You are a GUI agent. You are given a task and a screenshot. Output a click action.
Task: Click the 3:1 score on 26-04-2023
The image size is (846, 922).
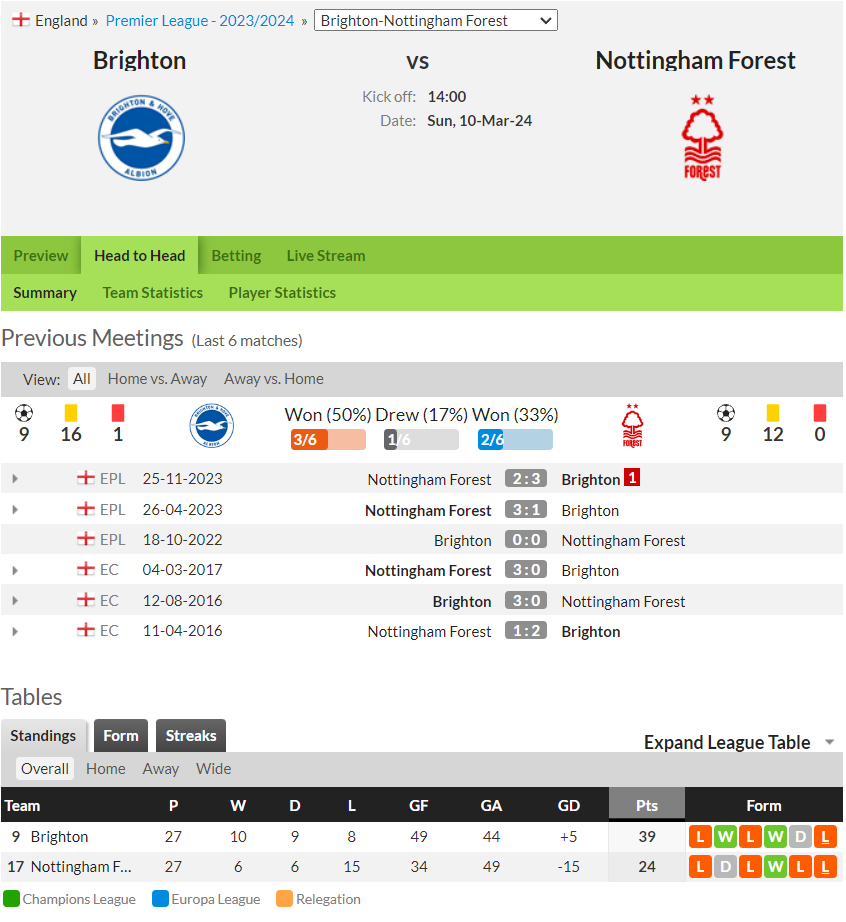(526, 510)
